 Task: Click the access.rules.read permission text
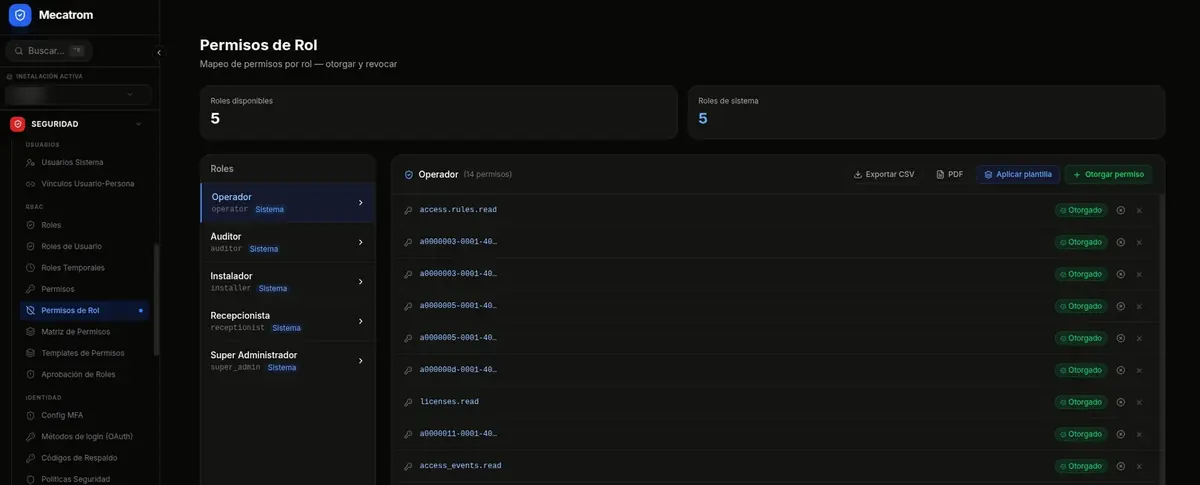tap(458, 210)
